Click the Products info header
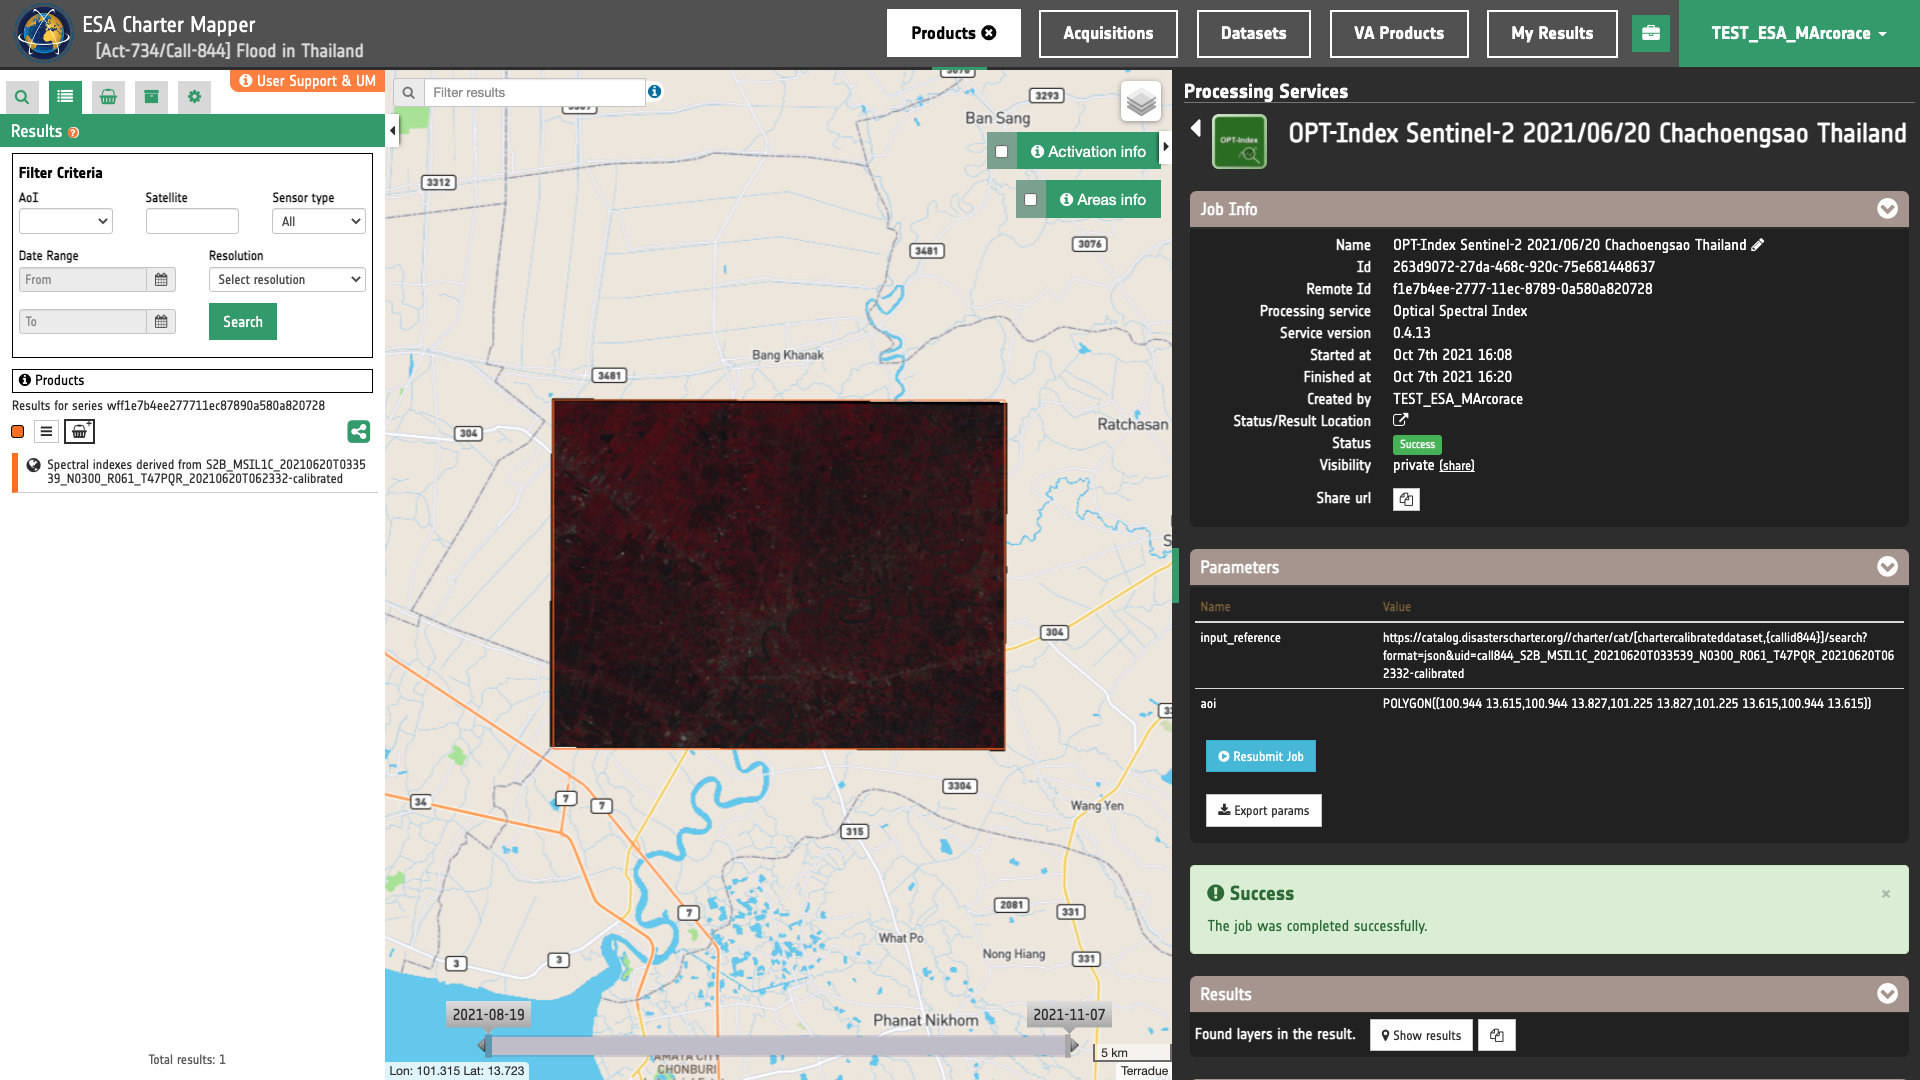 [192, 381]
